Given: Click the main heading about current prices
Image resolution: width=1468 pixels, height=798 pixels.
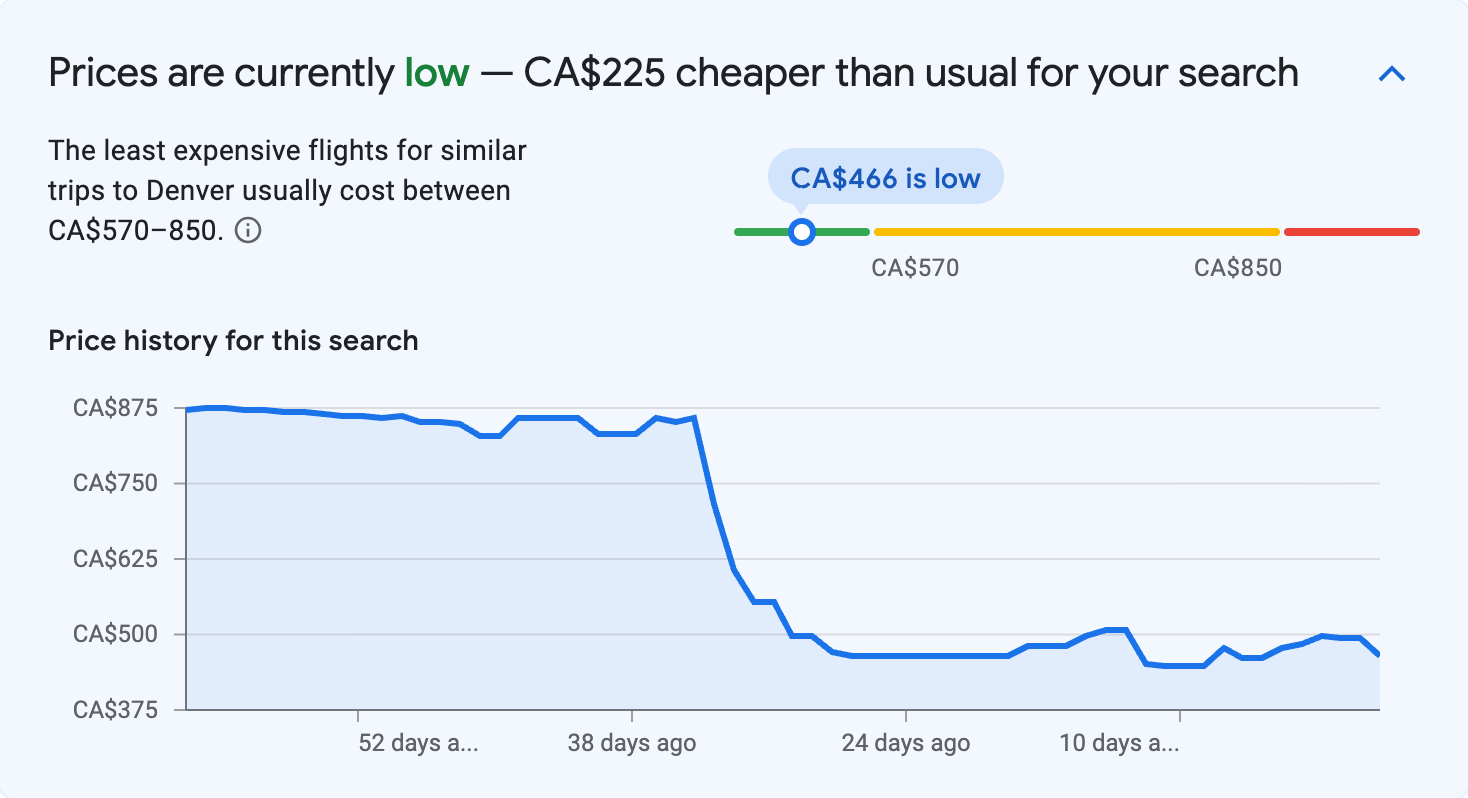Looking at the screenshot, I should coord(673,72).
